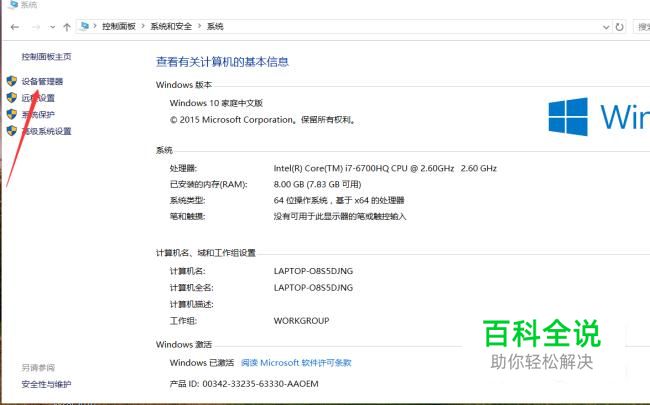This screenshot has height=405, width=650.
Task: Select text Windows 10 家庭中文版
Action: pyautogui.click(x=216, y=103)
